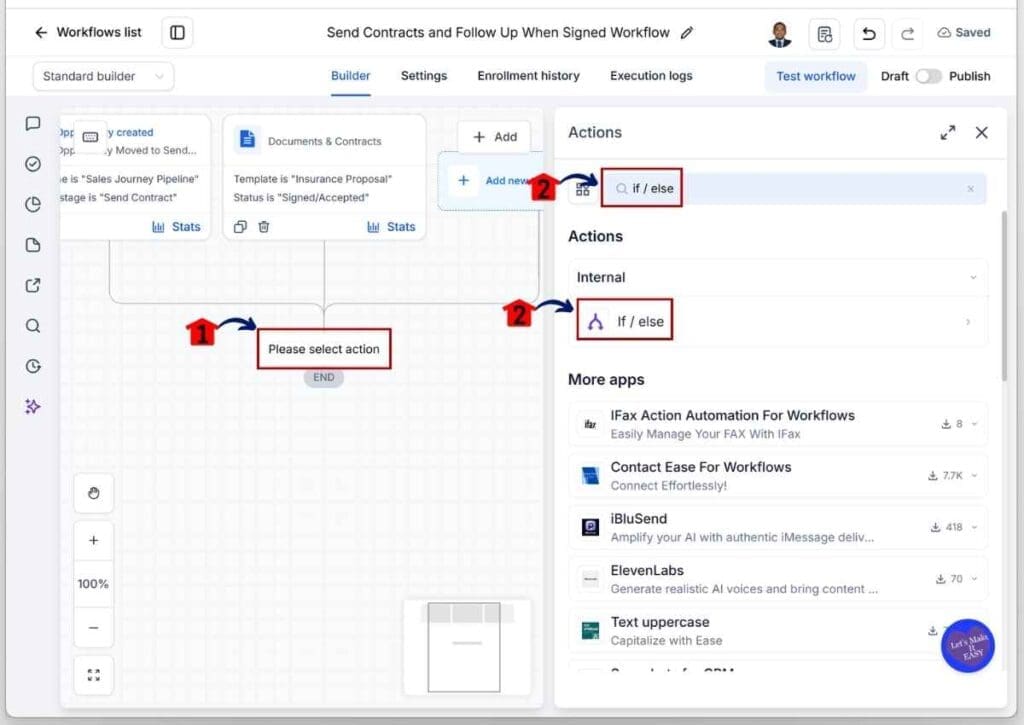Viewport: 1024px width, 725px height.
Task: Open the checkmark circle sidebar icon
Action: (x=33, y=164)
